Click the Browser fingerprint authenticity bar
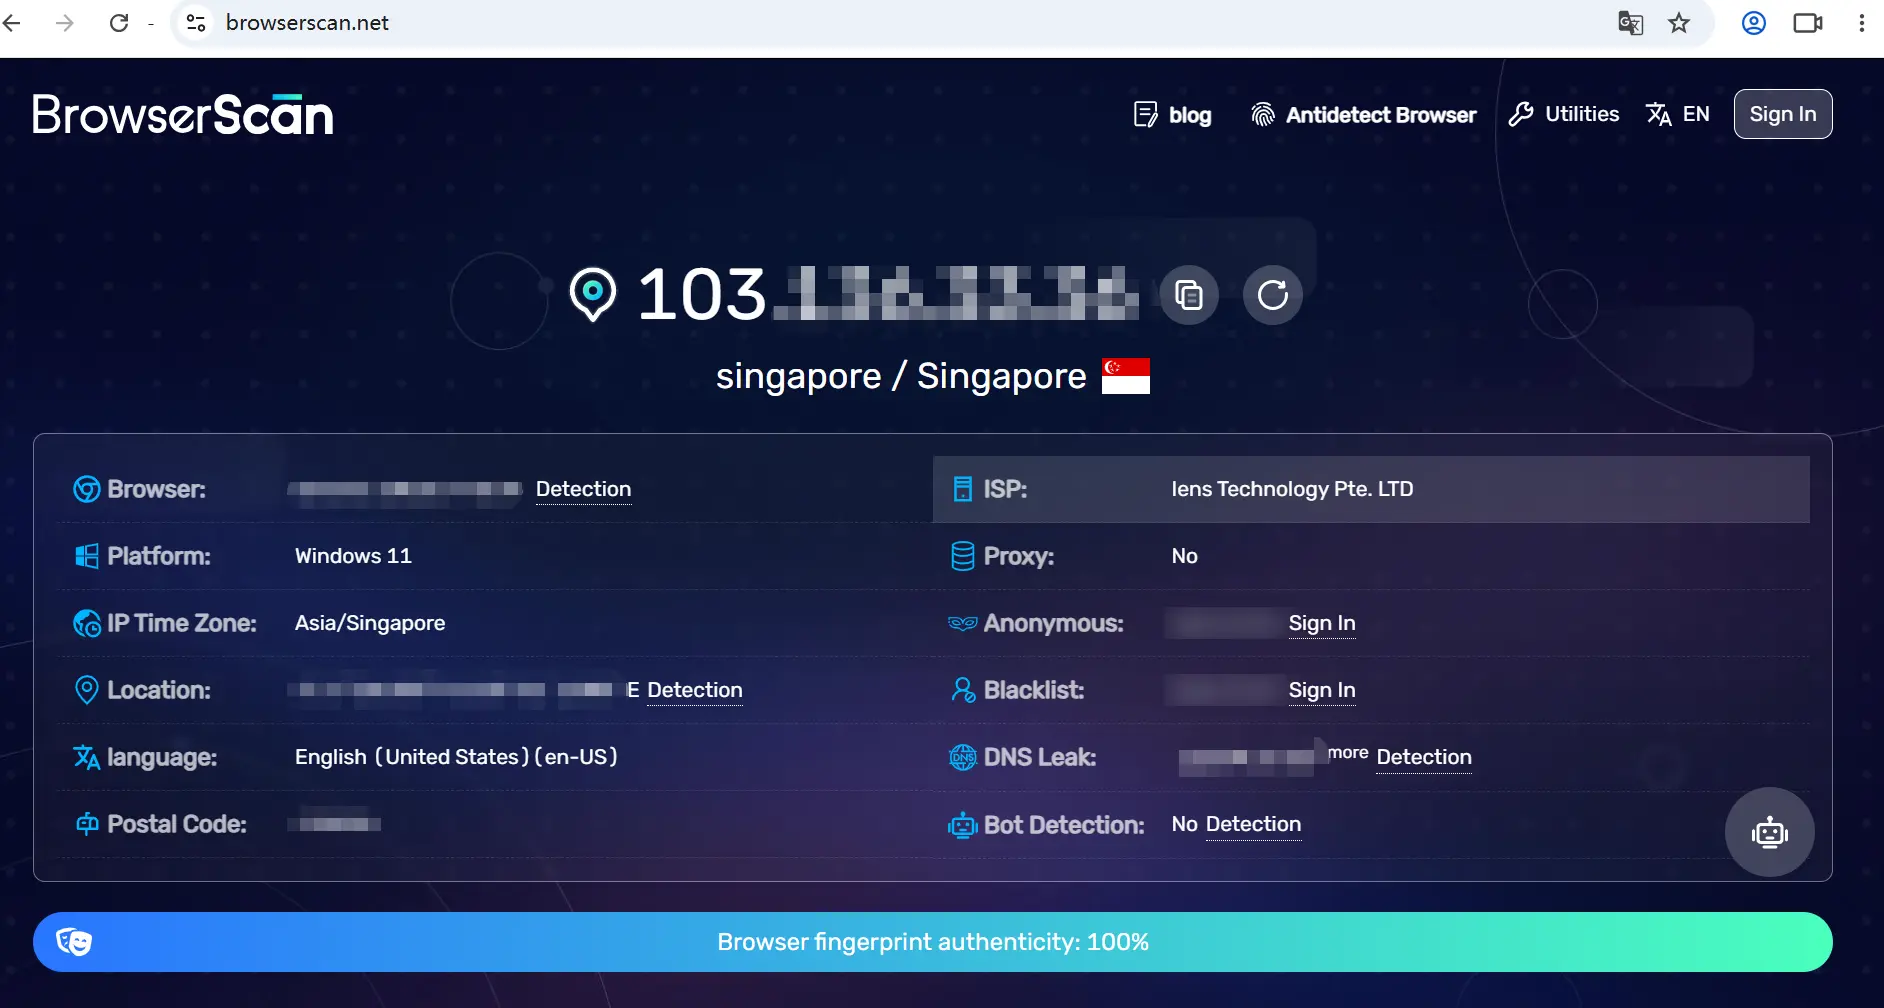Image resolution: width=1884 pixels, height=1008 pixels. [x=932, y=942]
